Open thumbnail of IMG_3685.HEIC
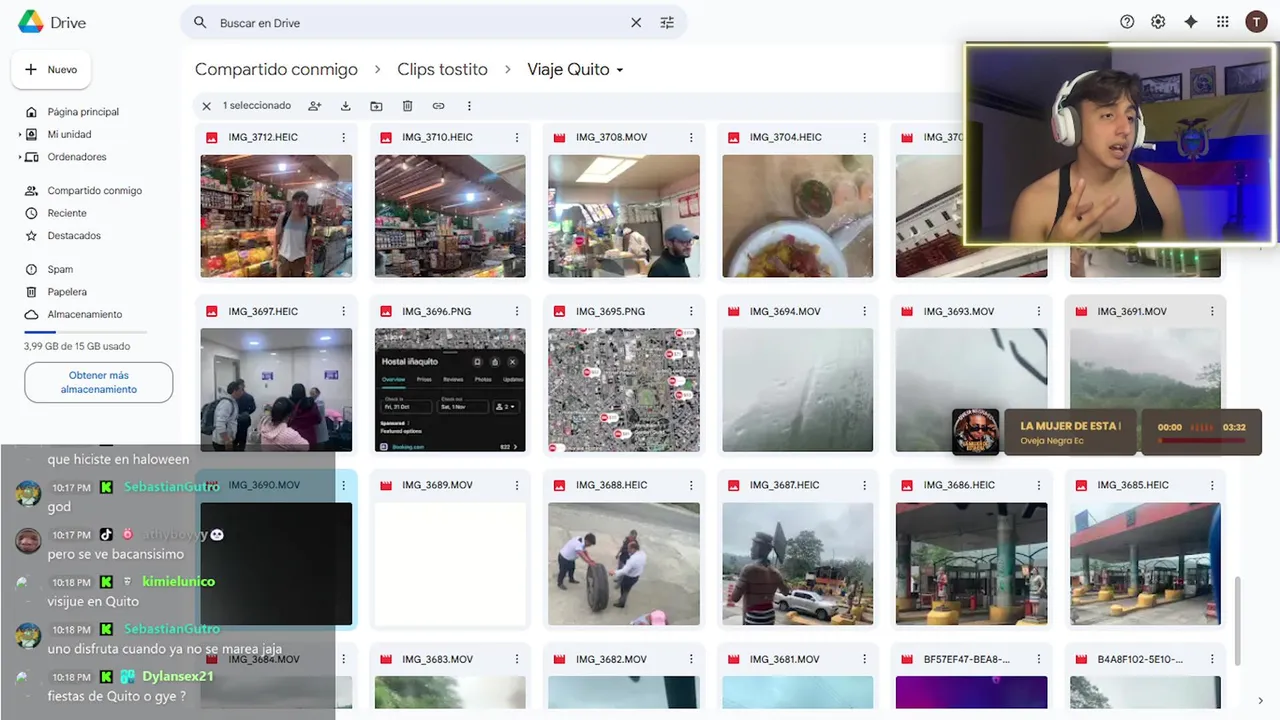 point(1146,564)
